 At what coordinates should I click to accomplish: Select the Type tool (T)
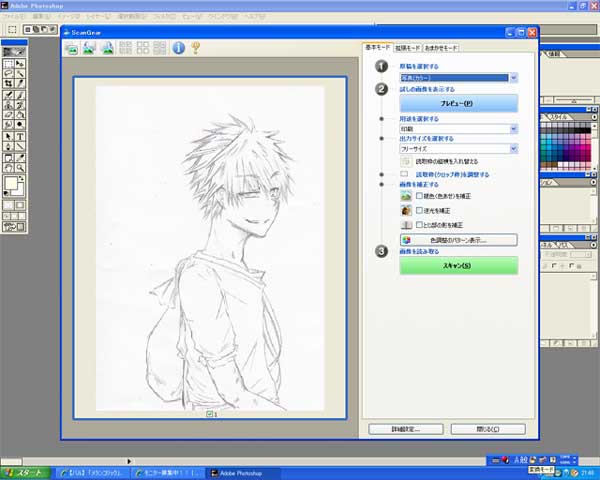(20, 136)
